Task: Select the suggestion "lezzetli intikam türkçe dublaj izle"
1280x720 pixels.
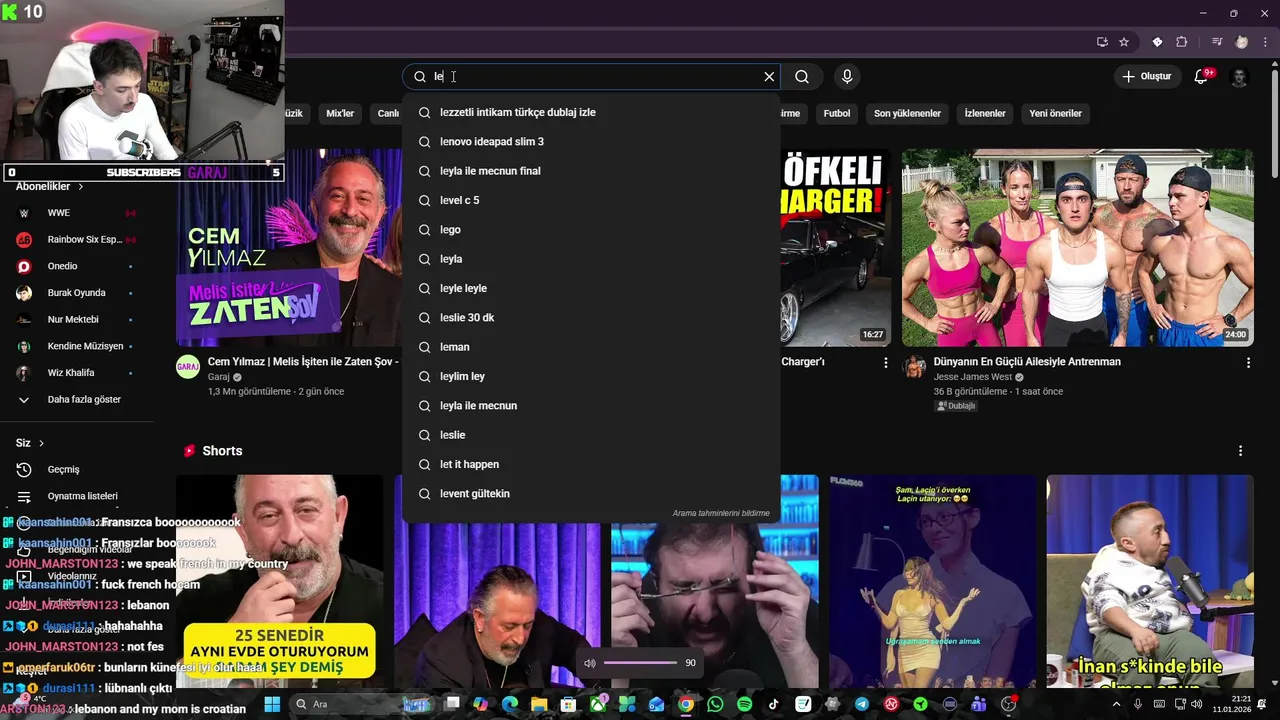Action: pyautogui.click(x=590, y=112)
